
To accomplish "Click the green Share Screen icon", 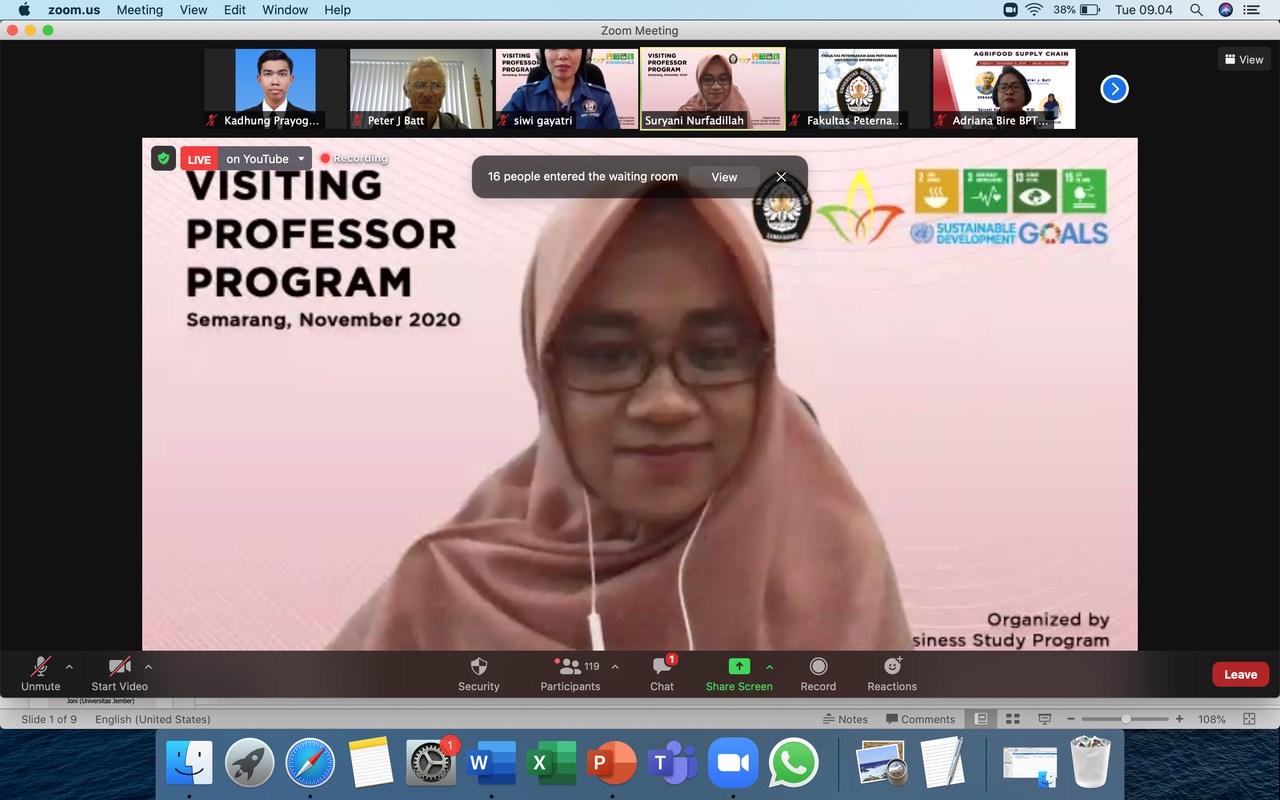I will (739, 667).
